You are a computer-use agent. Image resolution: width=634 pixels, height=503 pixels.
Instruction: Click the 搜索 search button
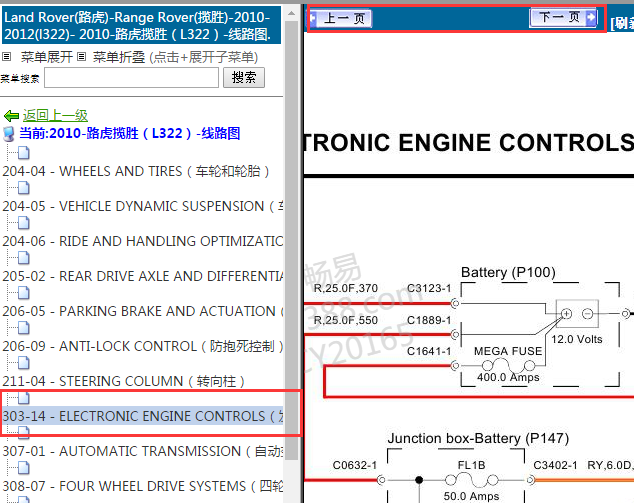tap(244, 77)
